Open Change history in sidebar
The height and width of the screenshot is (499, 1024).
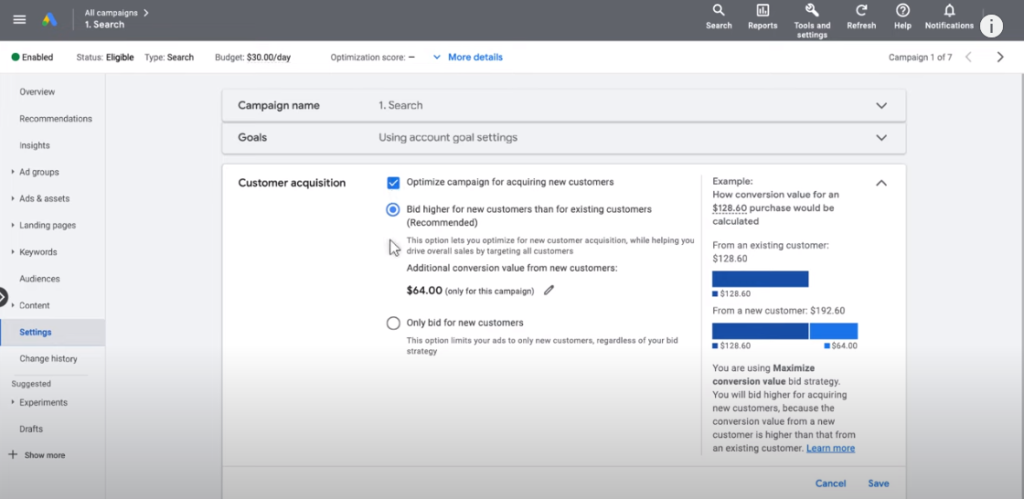click(x=48, y=358)
